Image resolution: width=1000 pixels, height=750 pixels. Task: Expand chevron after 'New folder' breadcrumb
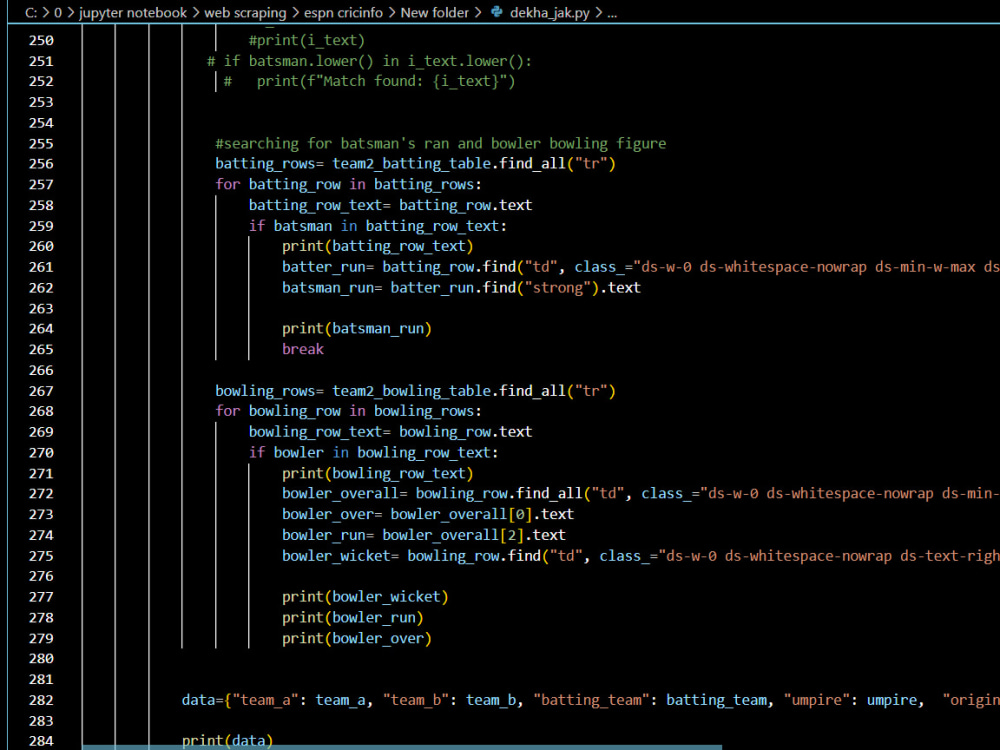point(478,13)
